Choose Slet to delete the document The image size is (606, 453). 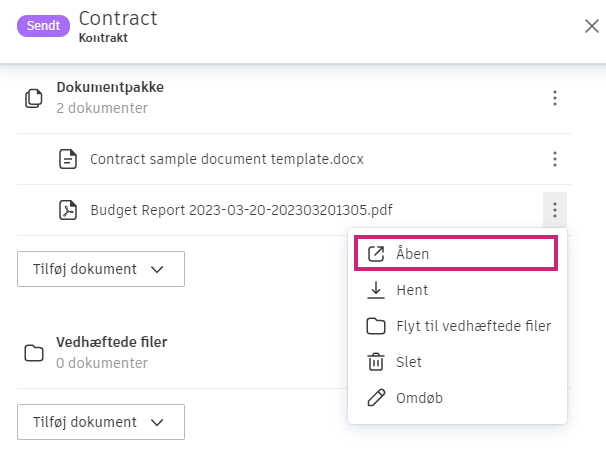pyautogui.click(x=409, y=362)
